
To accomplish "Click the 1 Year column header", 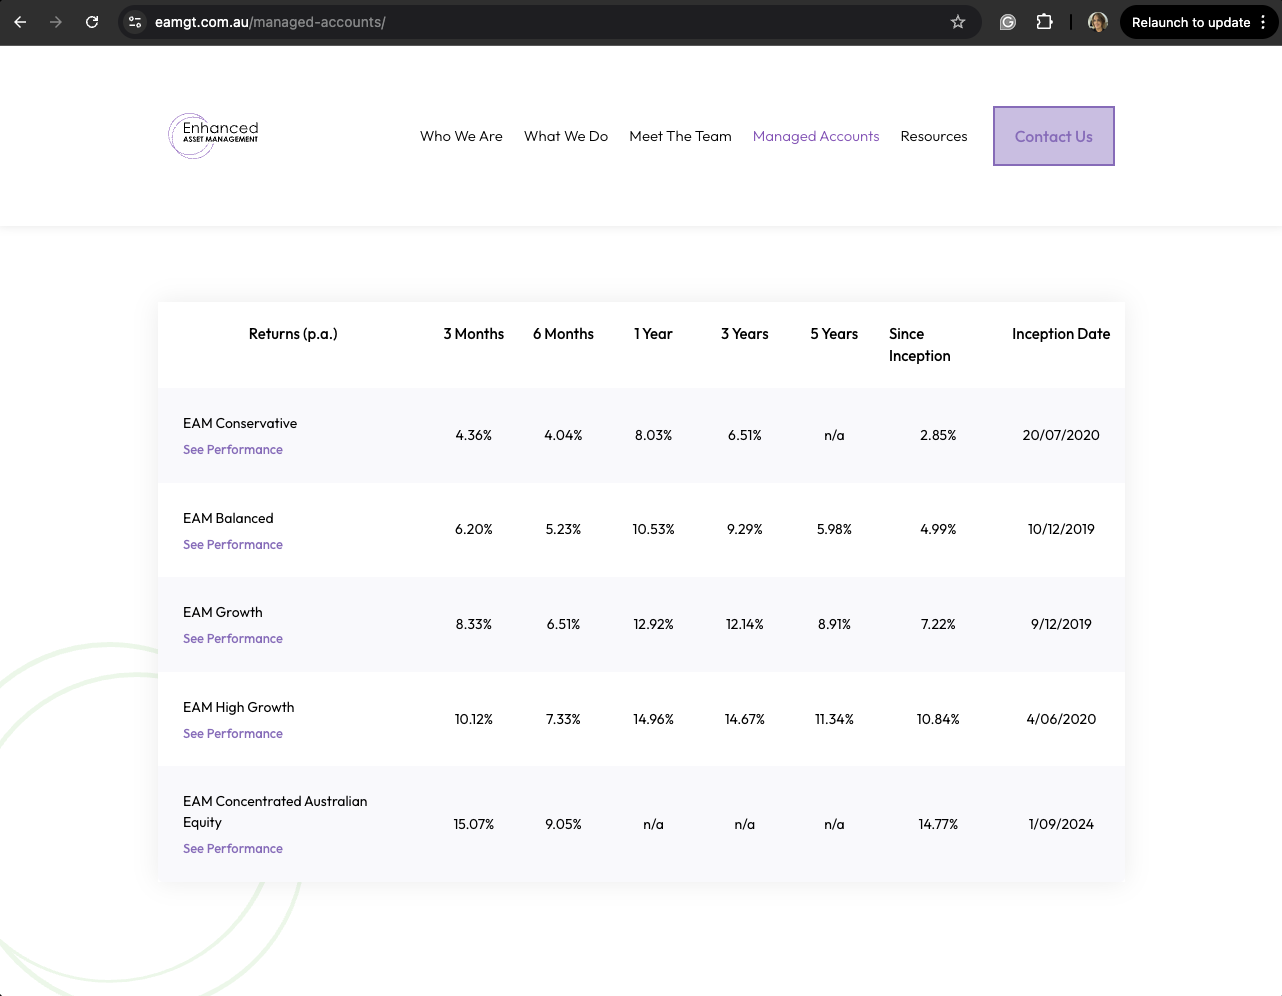I will [653, 334].
